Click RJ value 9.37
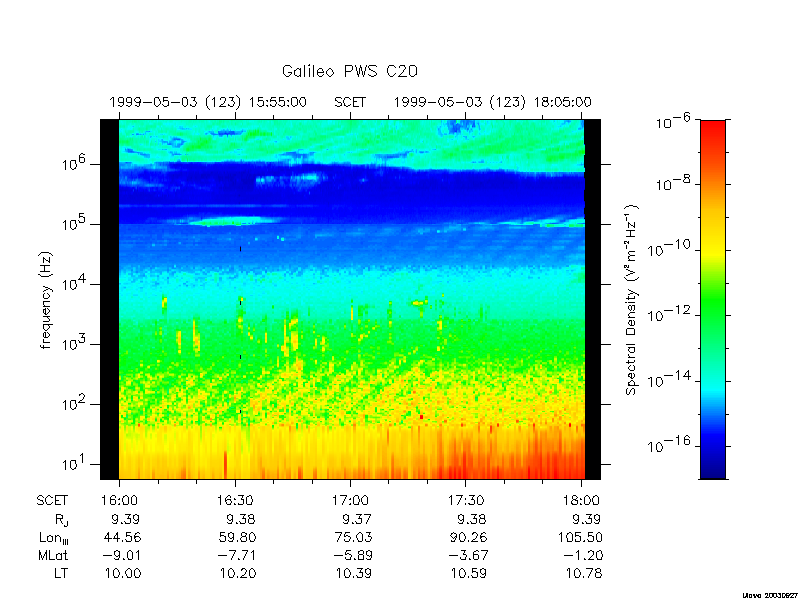This screenshot has width=800, height=600. [x=357, y=519]
